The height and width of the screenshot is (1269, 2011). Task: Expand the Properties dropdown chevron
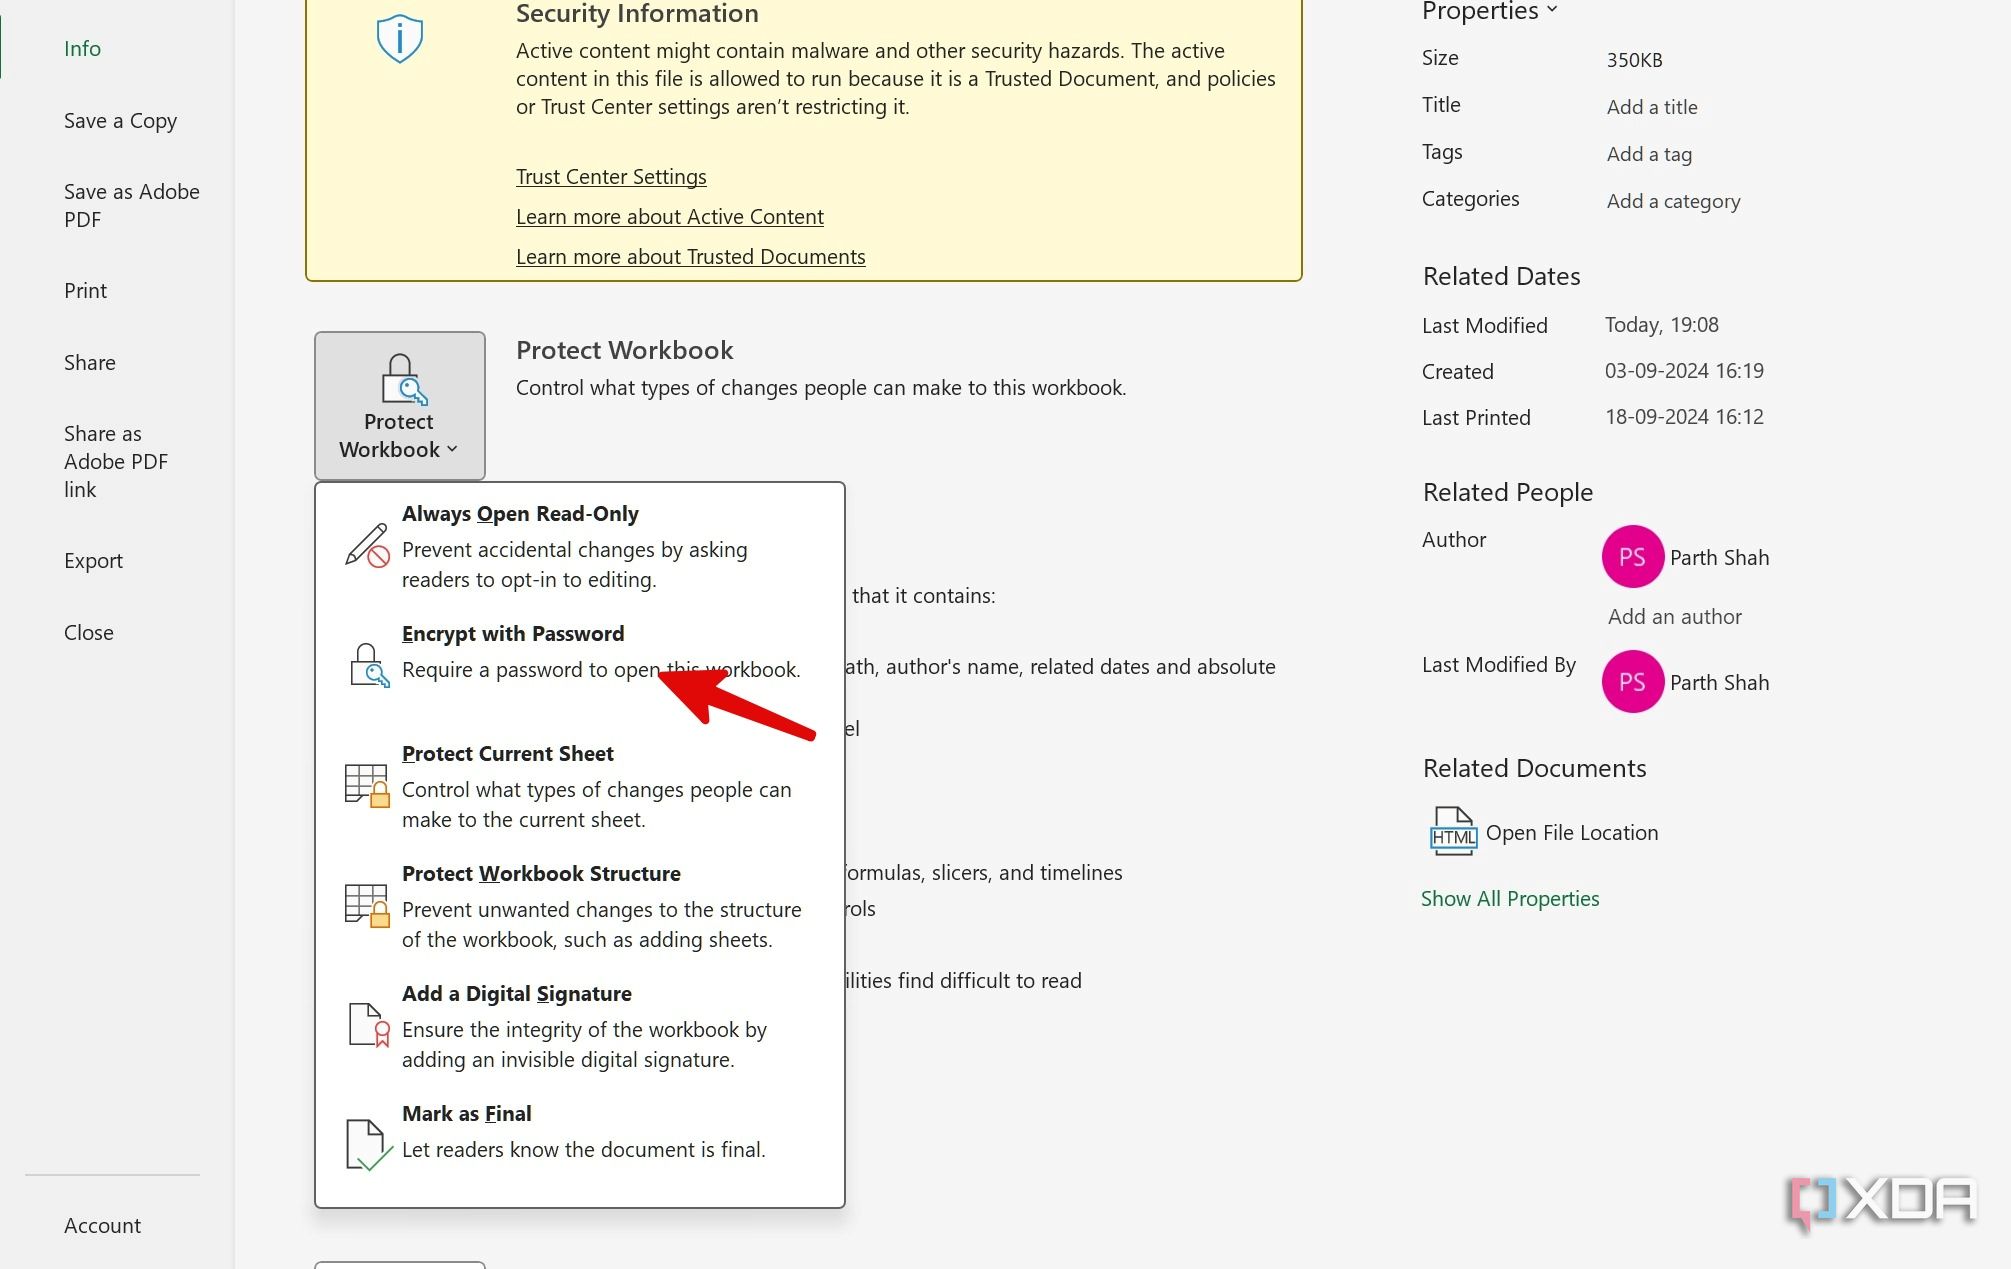point(1552,10)
